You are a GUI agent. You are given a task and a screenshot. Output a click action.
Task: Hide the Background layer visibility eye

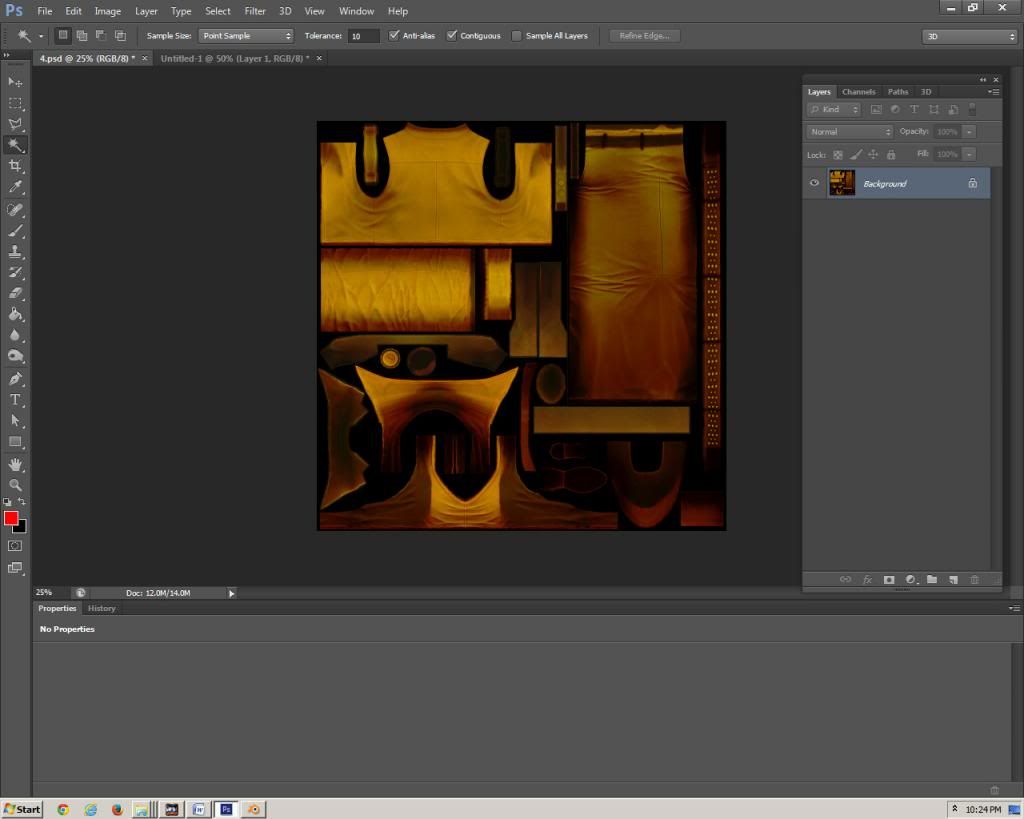point(814,183)
